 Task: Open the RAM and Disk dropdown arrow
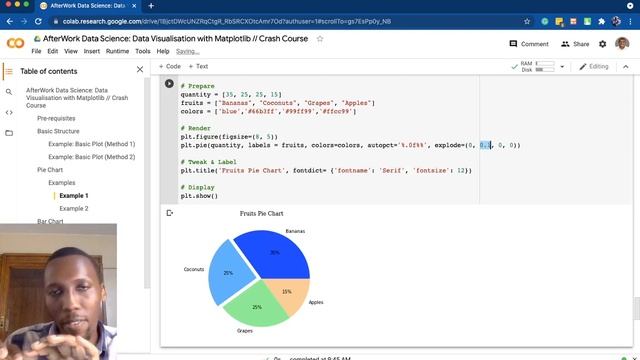pyautogui.click(x=562, y=67)
